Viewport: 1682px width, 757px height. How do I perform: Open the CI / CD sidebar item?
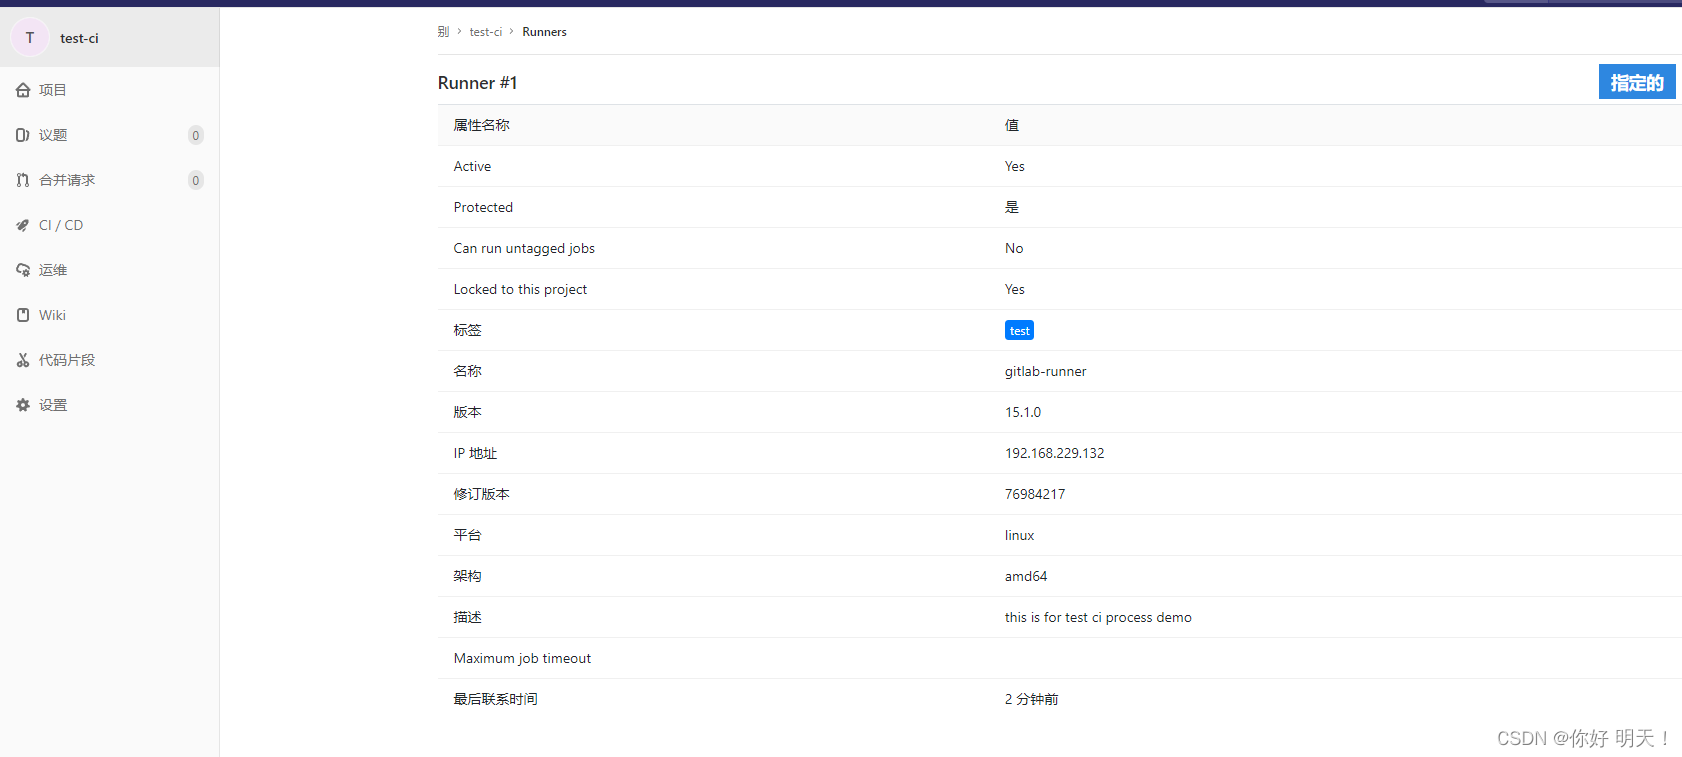110,225
